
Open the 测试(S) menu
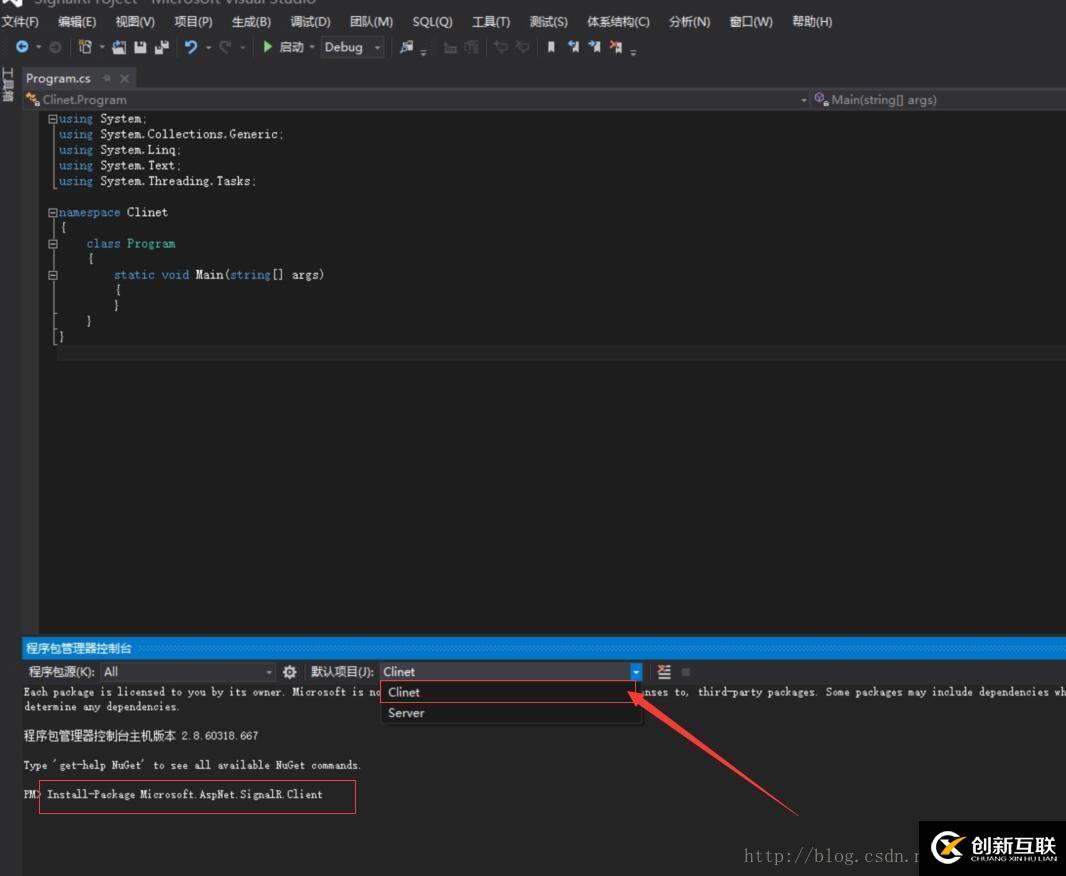tap(549, 22)
